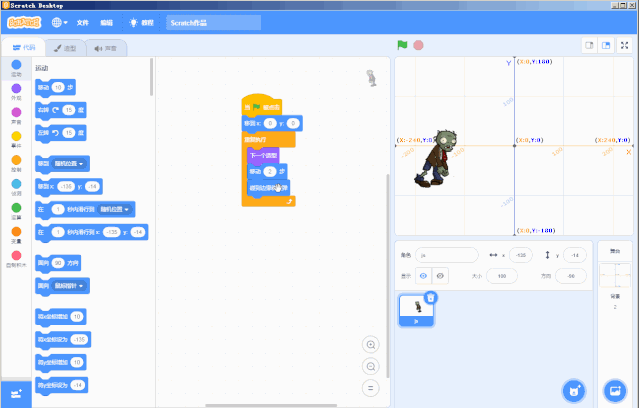This screenshot has width=639, height=408.
Task: Hide the sprite with crossed eye
Action: [440, 276]
